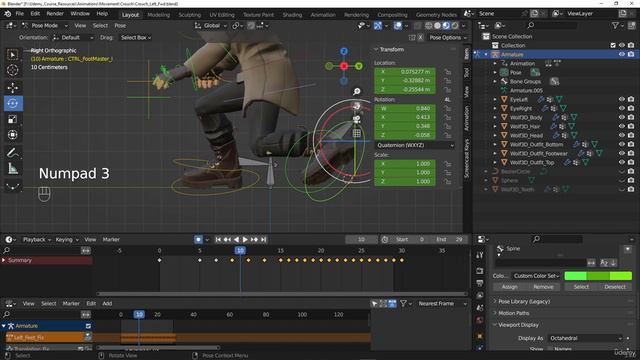Jump to the next keyframe

point(254,240)
